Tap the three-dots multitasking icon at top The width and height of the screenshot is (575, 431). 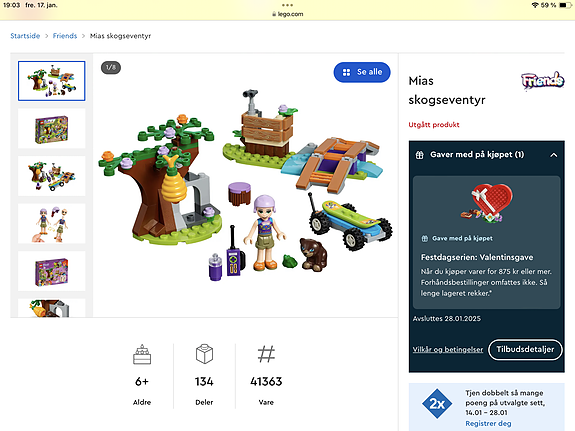coord(288,5)
